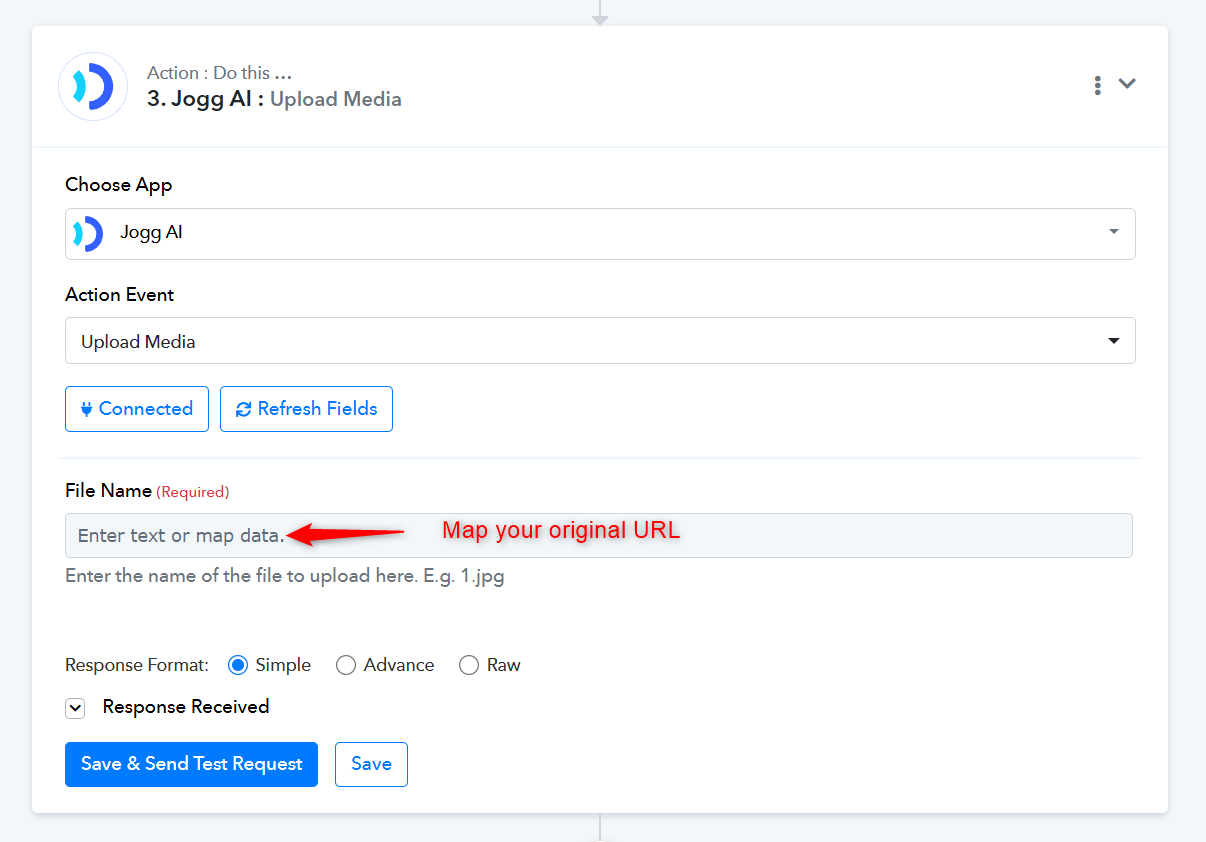Screen dimensions: 1206x842
Task: Click the step title '3. Jogg AI : Upload Media'
Action: (274, 99)
